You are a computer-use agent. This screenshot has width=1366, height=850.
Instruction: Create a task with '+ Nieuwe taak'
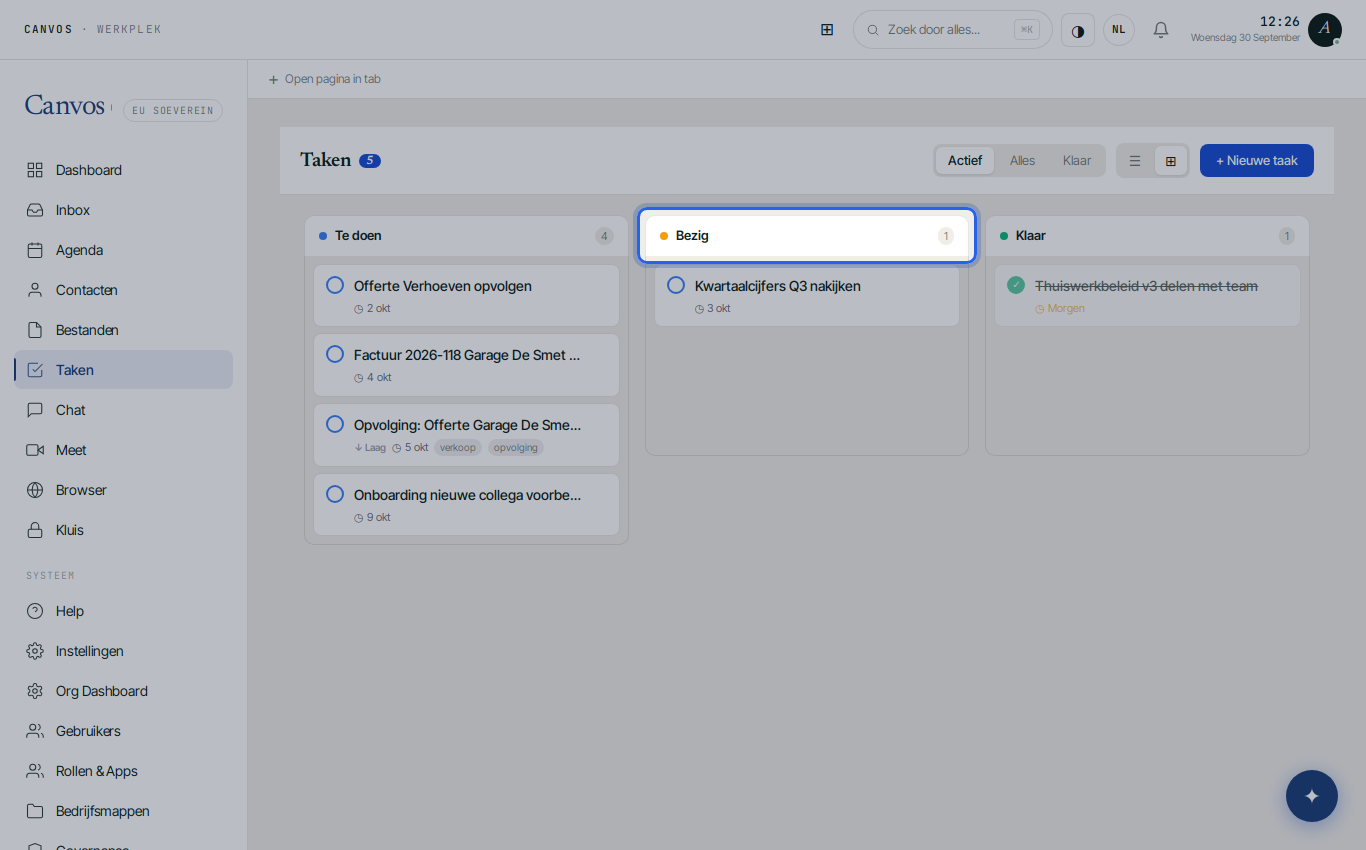pyautogui.click(x=1257, y=161)
